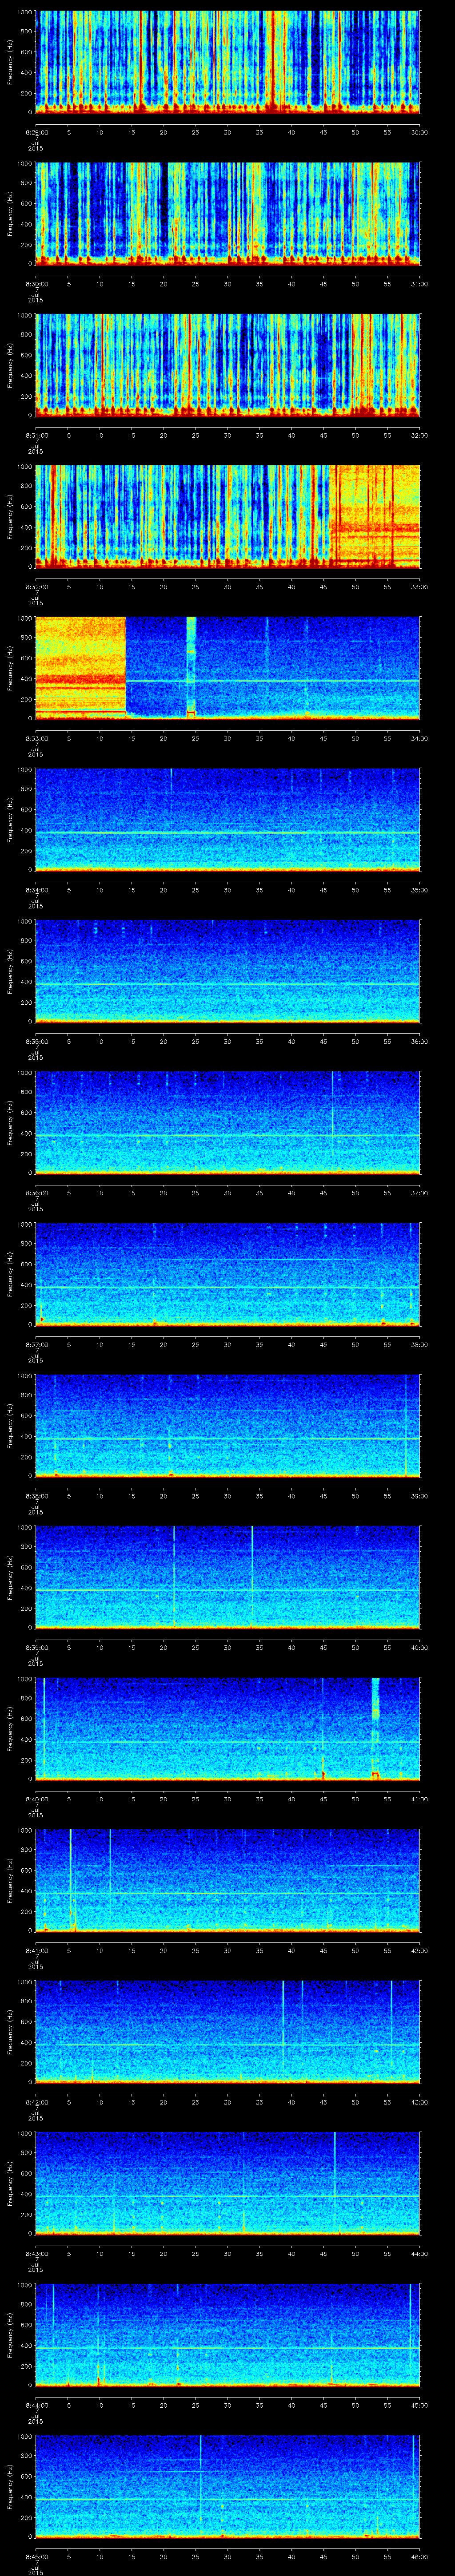This screenshot has width=455, height=2576.
Task: Select the spectrogram panel starting at 8:44:00
Action: 228,2334
